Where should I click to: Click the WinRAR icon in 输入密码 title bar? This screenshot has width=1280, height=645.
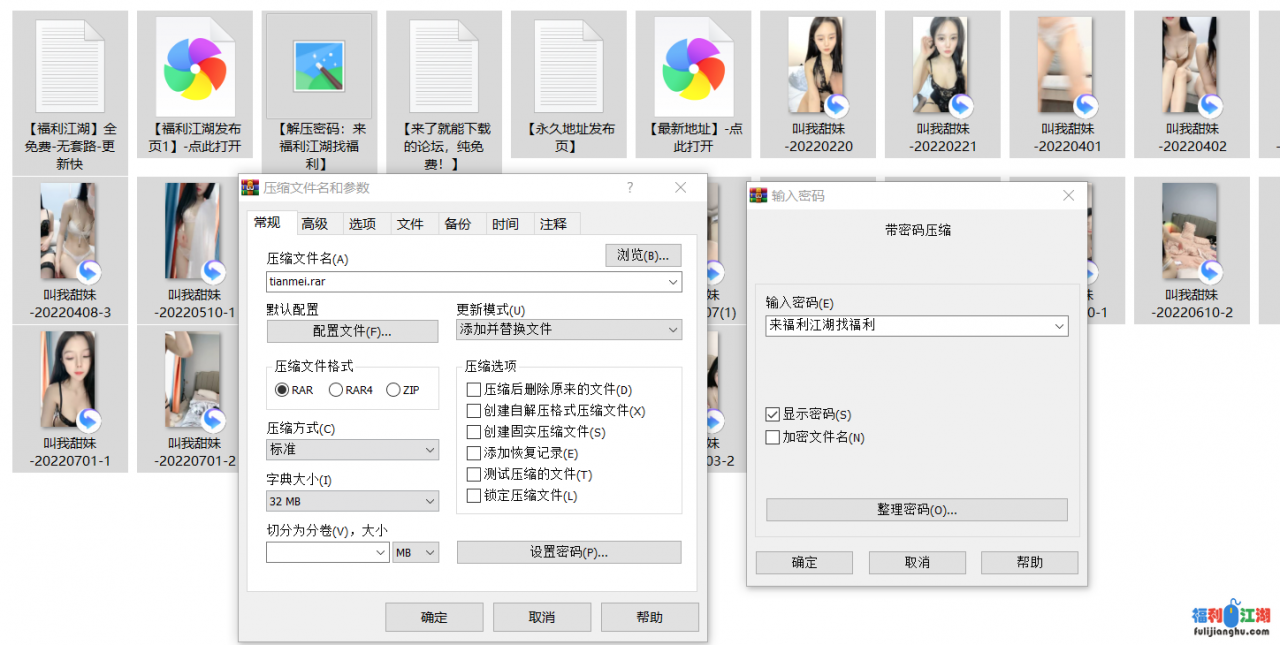(x=759, y=196)
